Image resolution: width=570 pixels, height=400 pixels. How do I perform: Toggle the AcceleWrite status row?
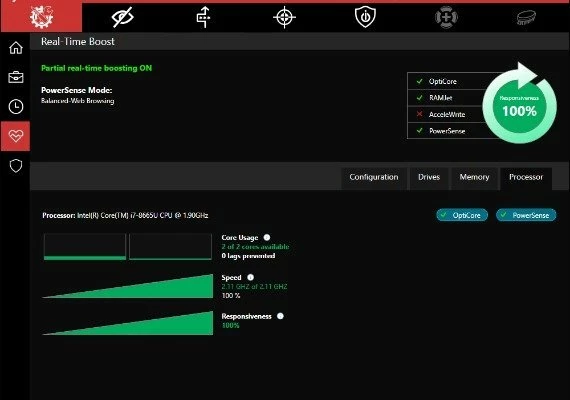point(447,114)
